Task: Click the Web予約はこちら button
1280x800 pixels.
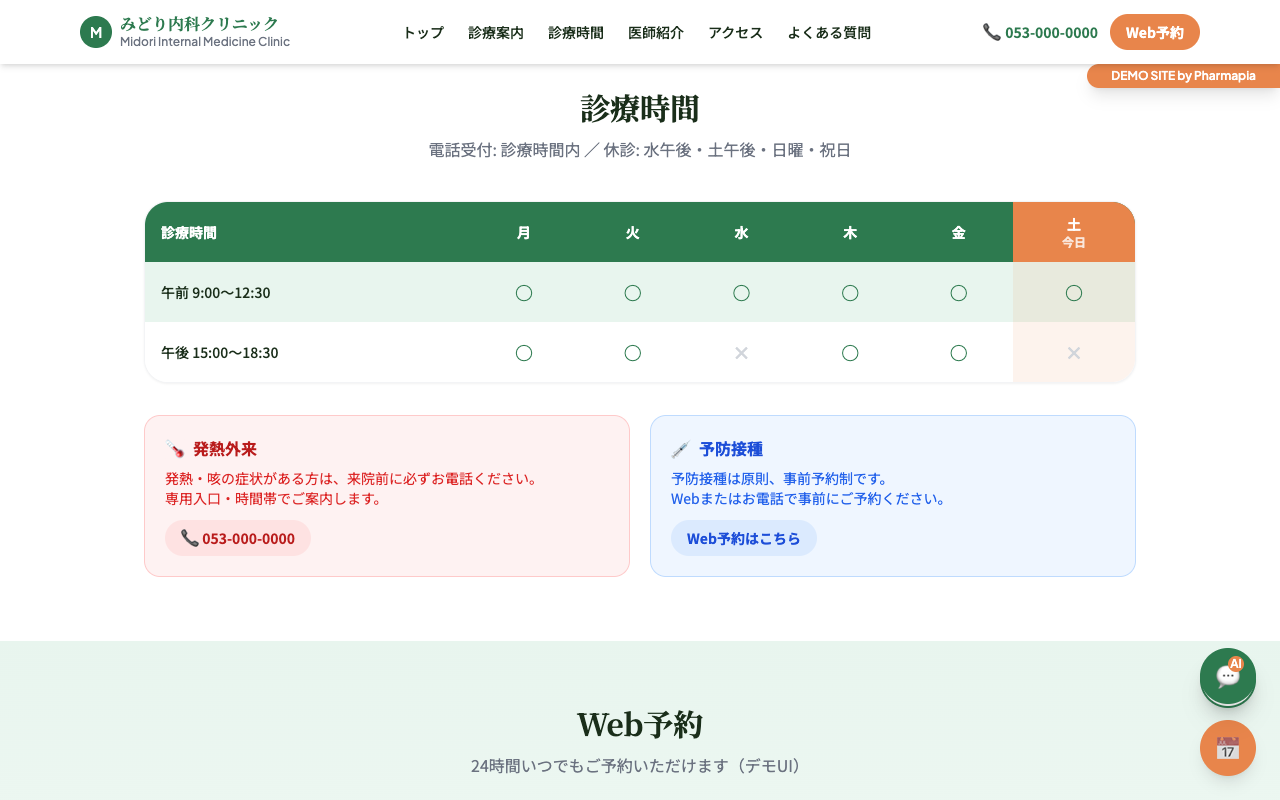Action: coord(743,538)
